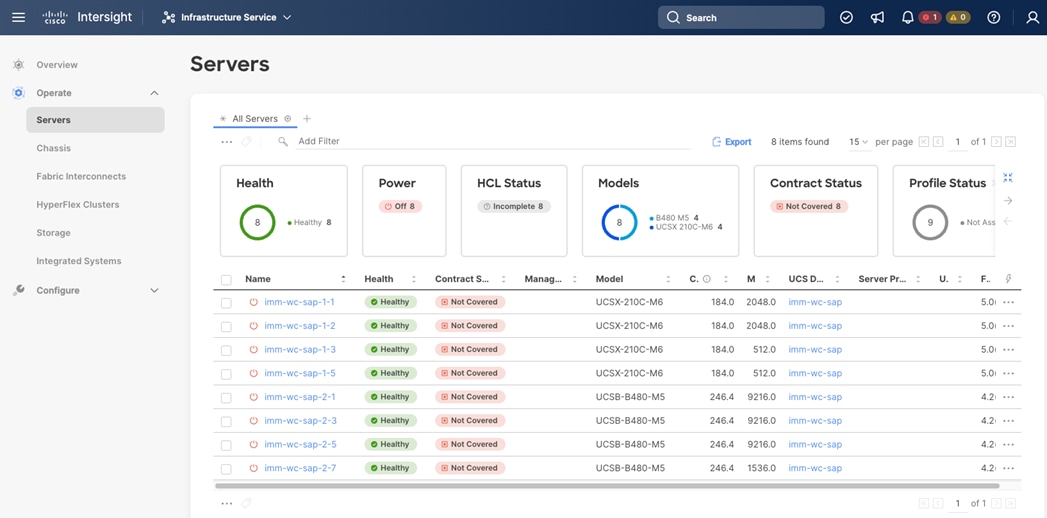
Task: Select the imm-wc-sap-1-5 row checkbox
Action: pyautogui.click(x=226, y=374)
